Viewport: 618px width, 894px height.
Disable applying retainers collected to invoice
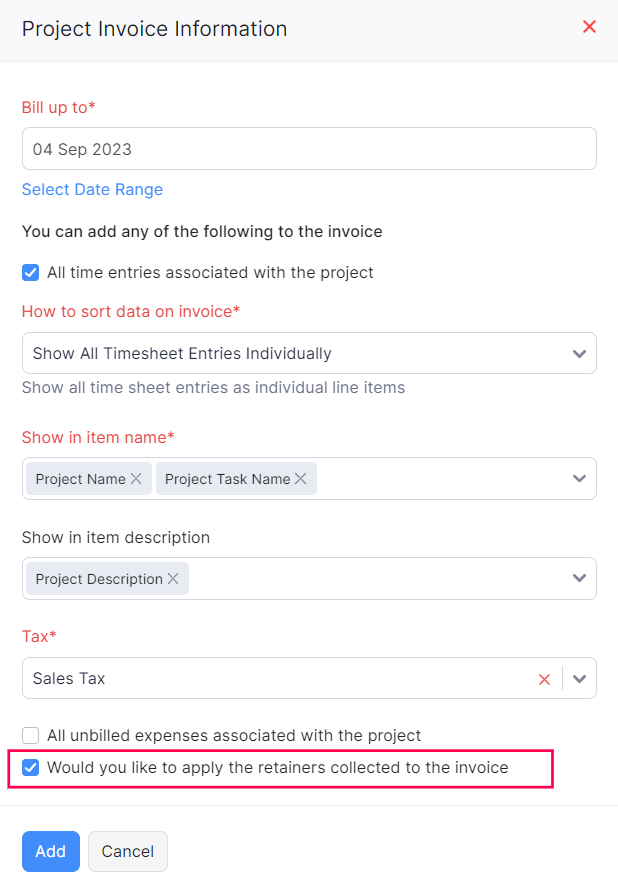30,768
